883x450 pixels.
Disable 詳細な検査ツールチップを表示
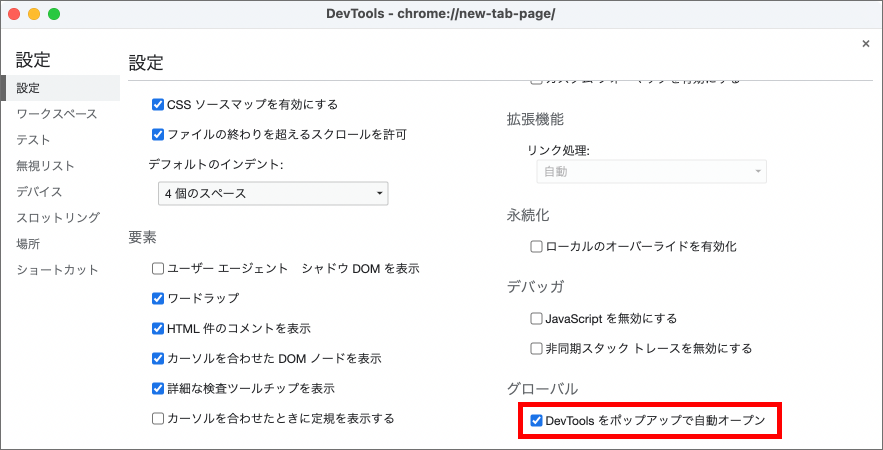157,388
